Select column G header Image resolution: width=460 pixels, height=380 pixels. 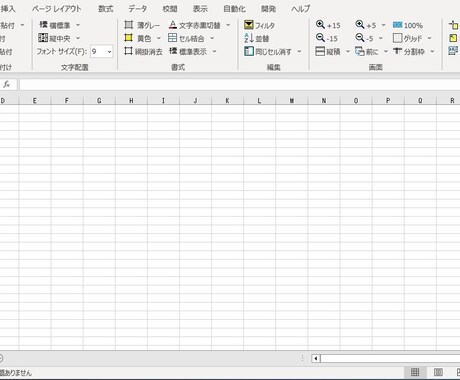(x=99, y=100)
